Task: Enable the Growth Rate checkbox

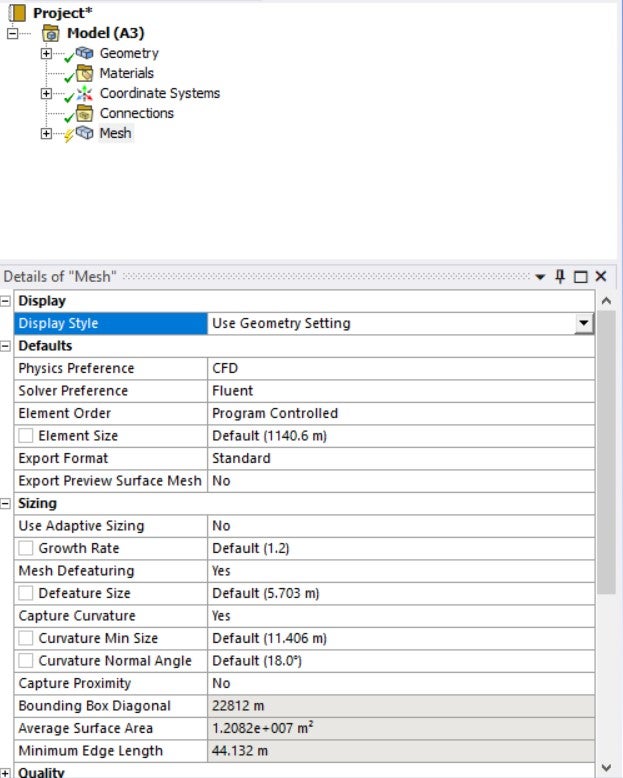Action: click(x=26, y=548)
